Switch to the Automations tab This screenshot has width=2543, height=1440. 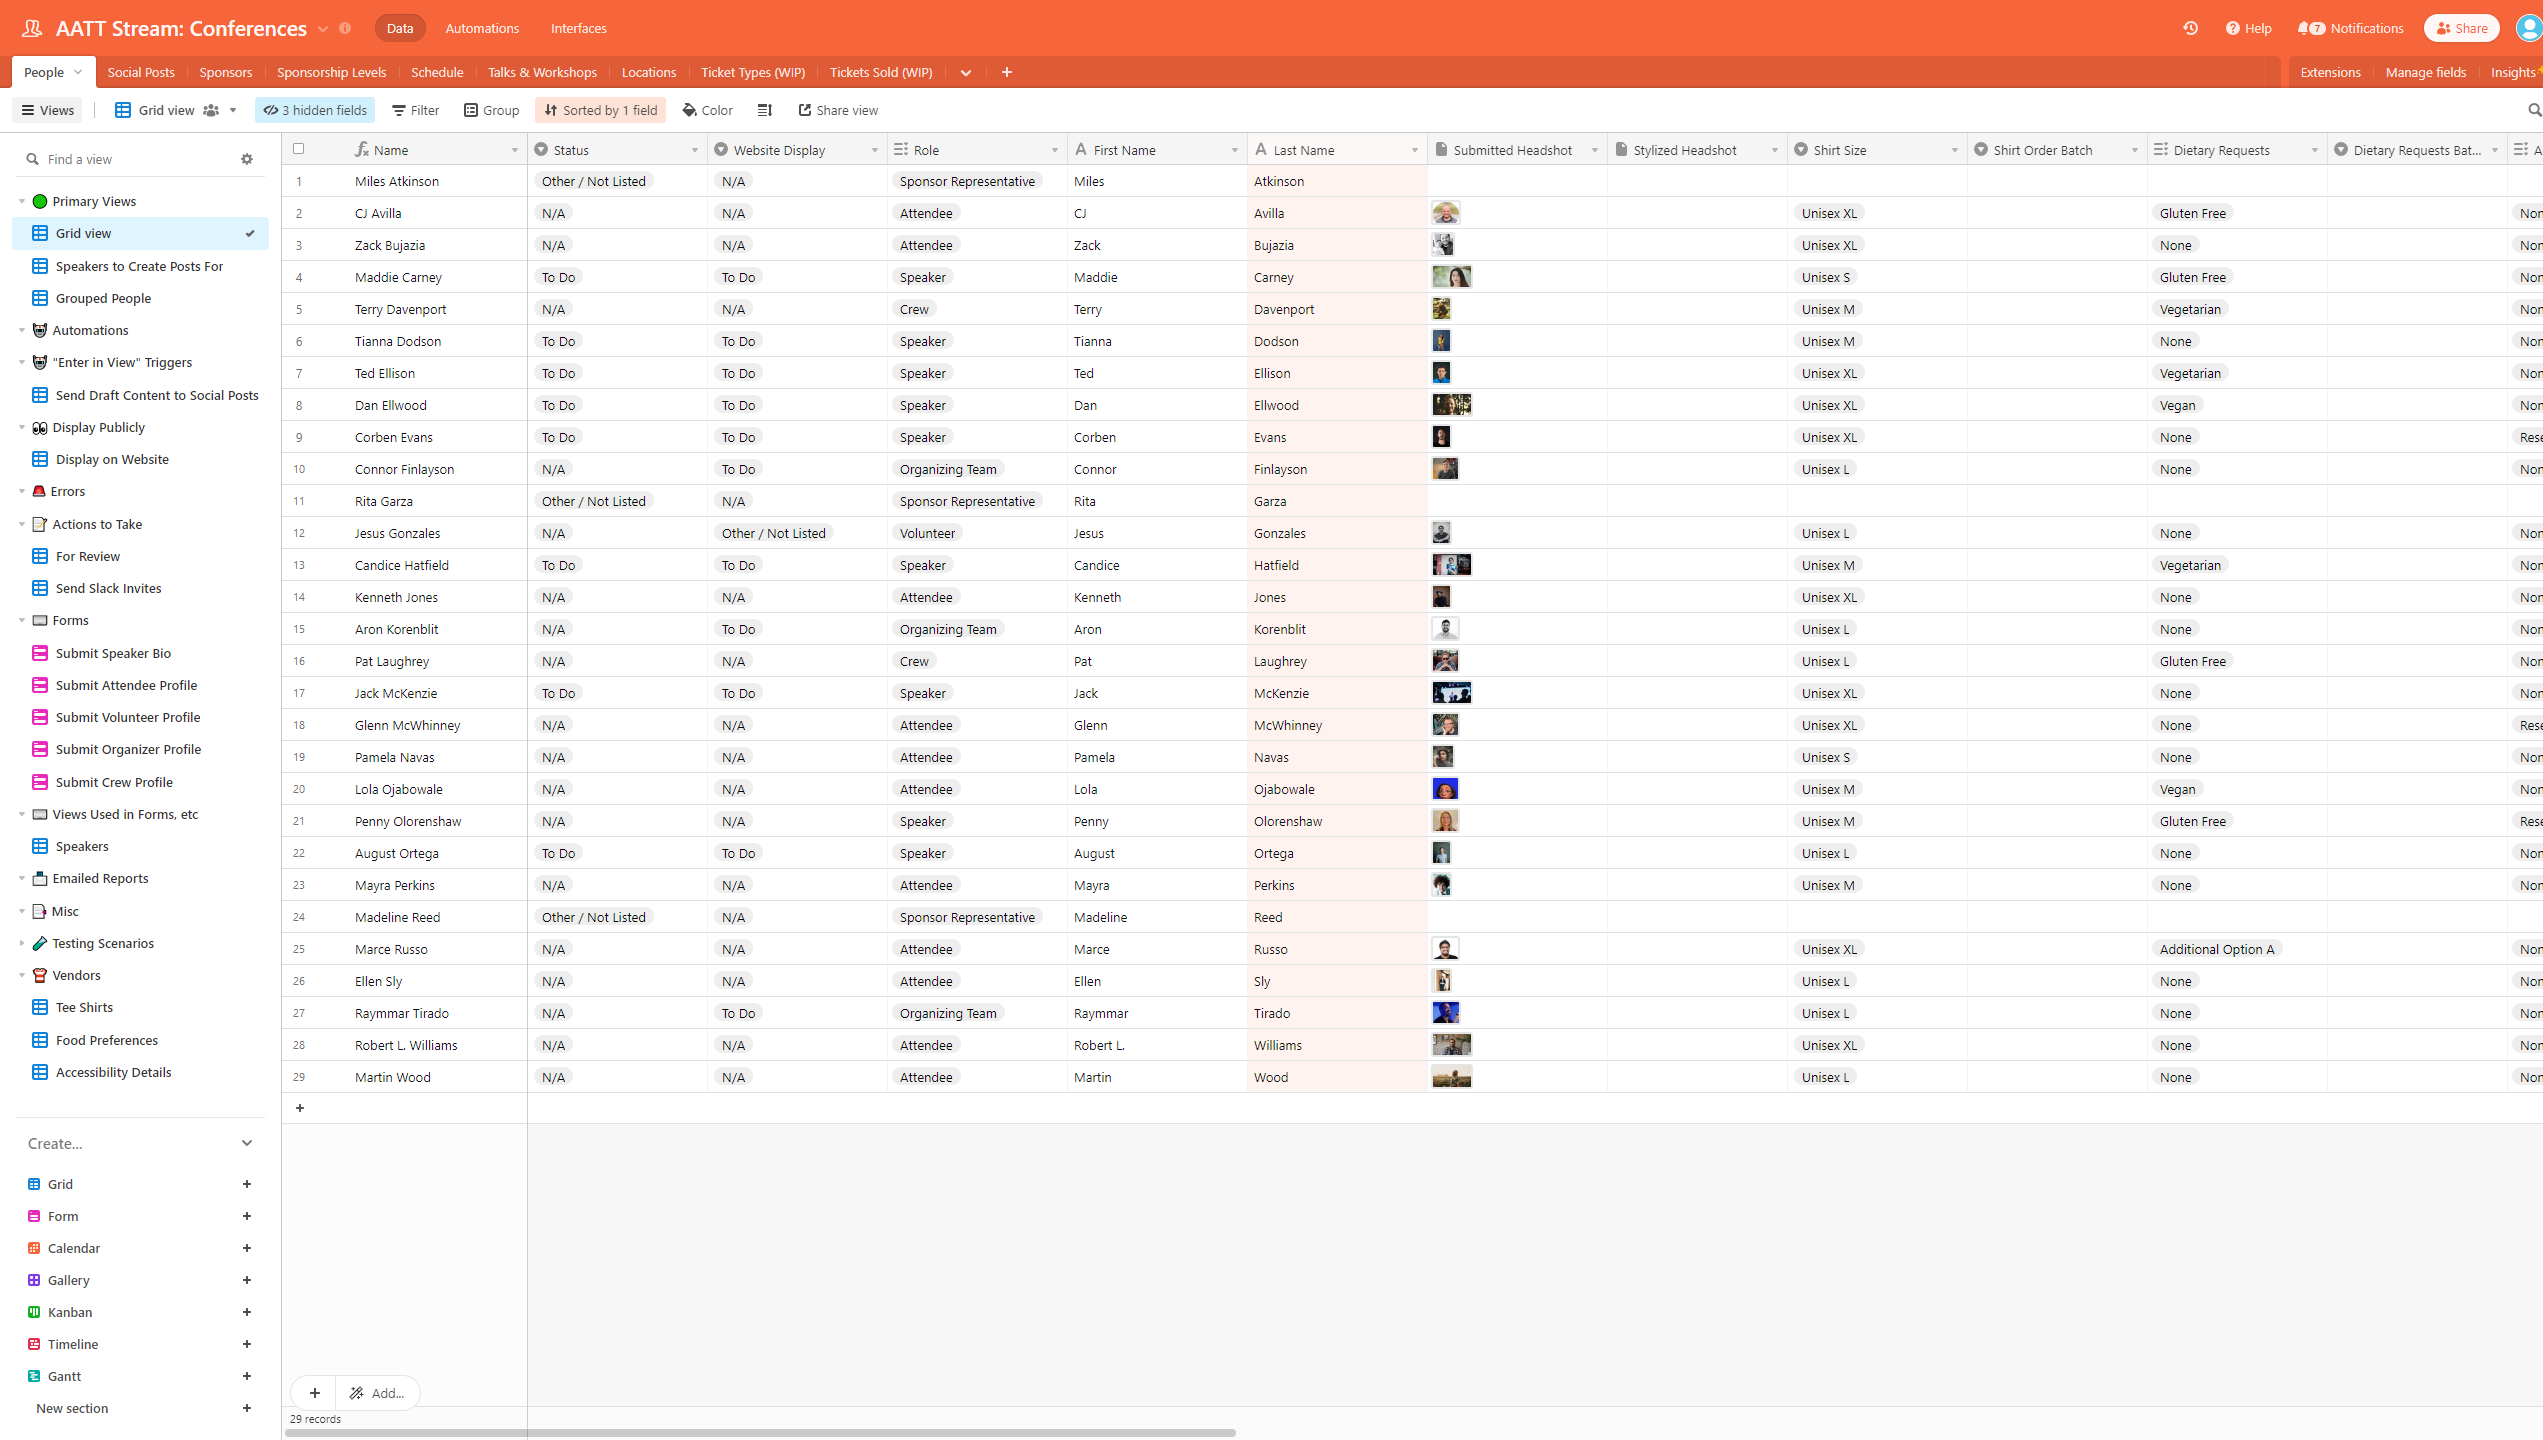482,28
